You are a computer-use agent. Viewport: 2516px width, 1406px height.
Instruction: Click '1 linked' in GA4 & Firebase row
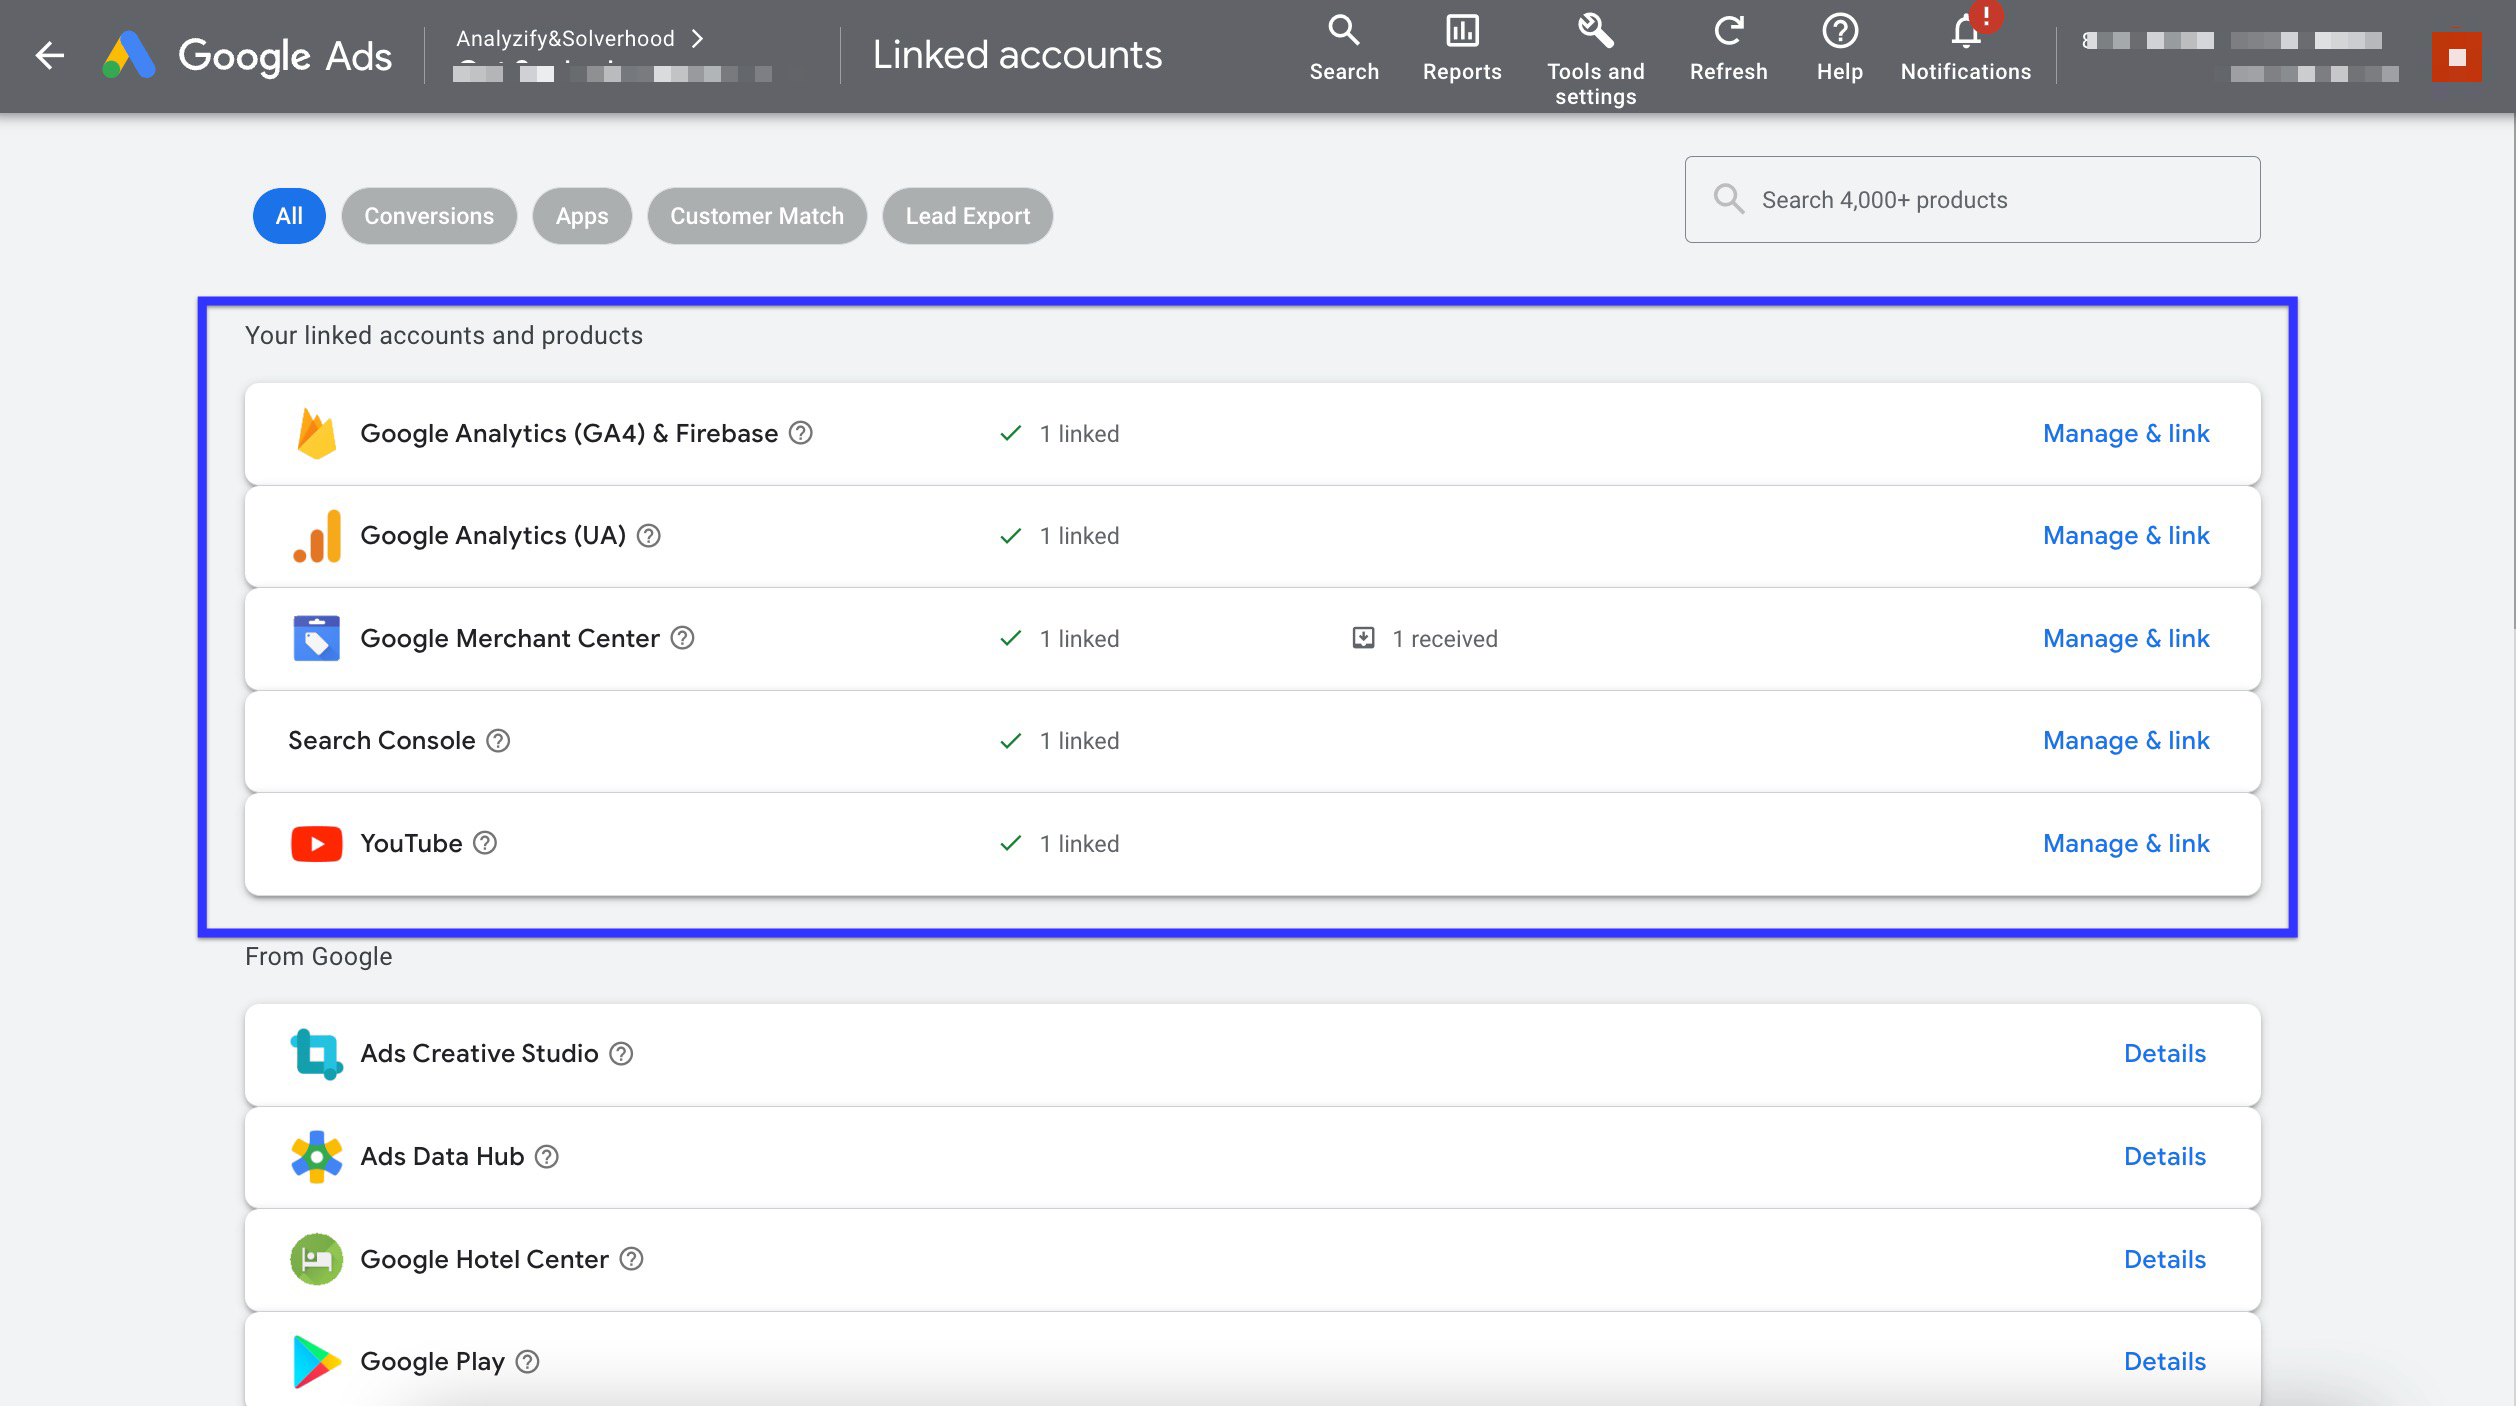(x=1079, y=434)
